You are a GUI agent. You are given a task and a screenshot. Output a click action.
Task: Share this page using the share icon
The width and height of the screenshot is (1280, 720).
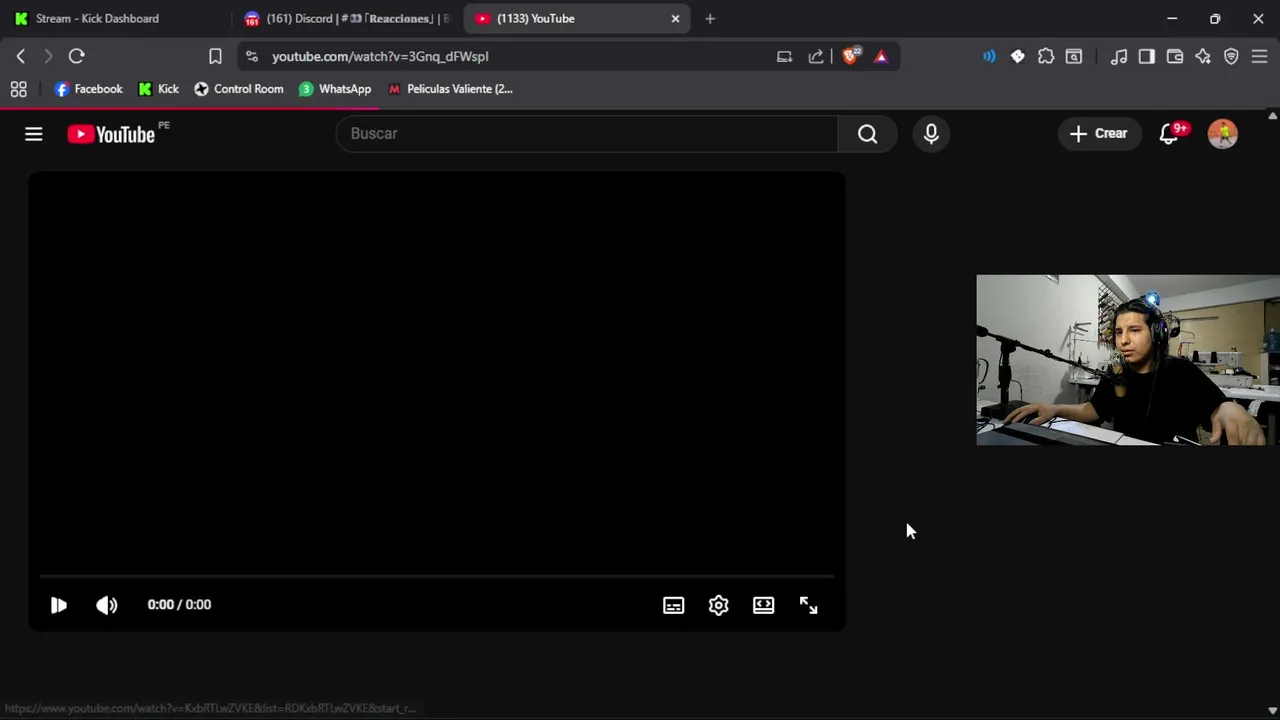click(x=816, y=56)
